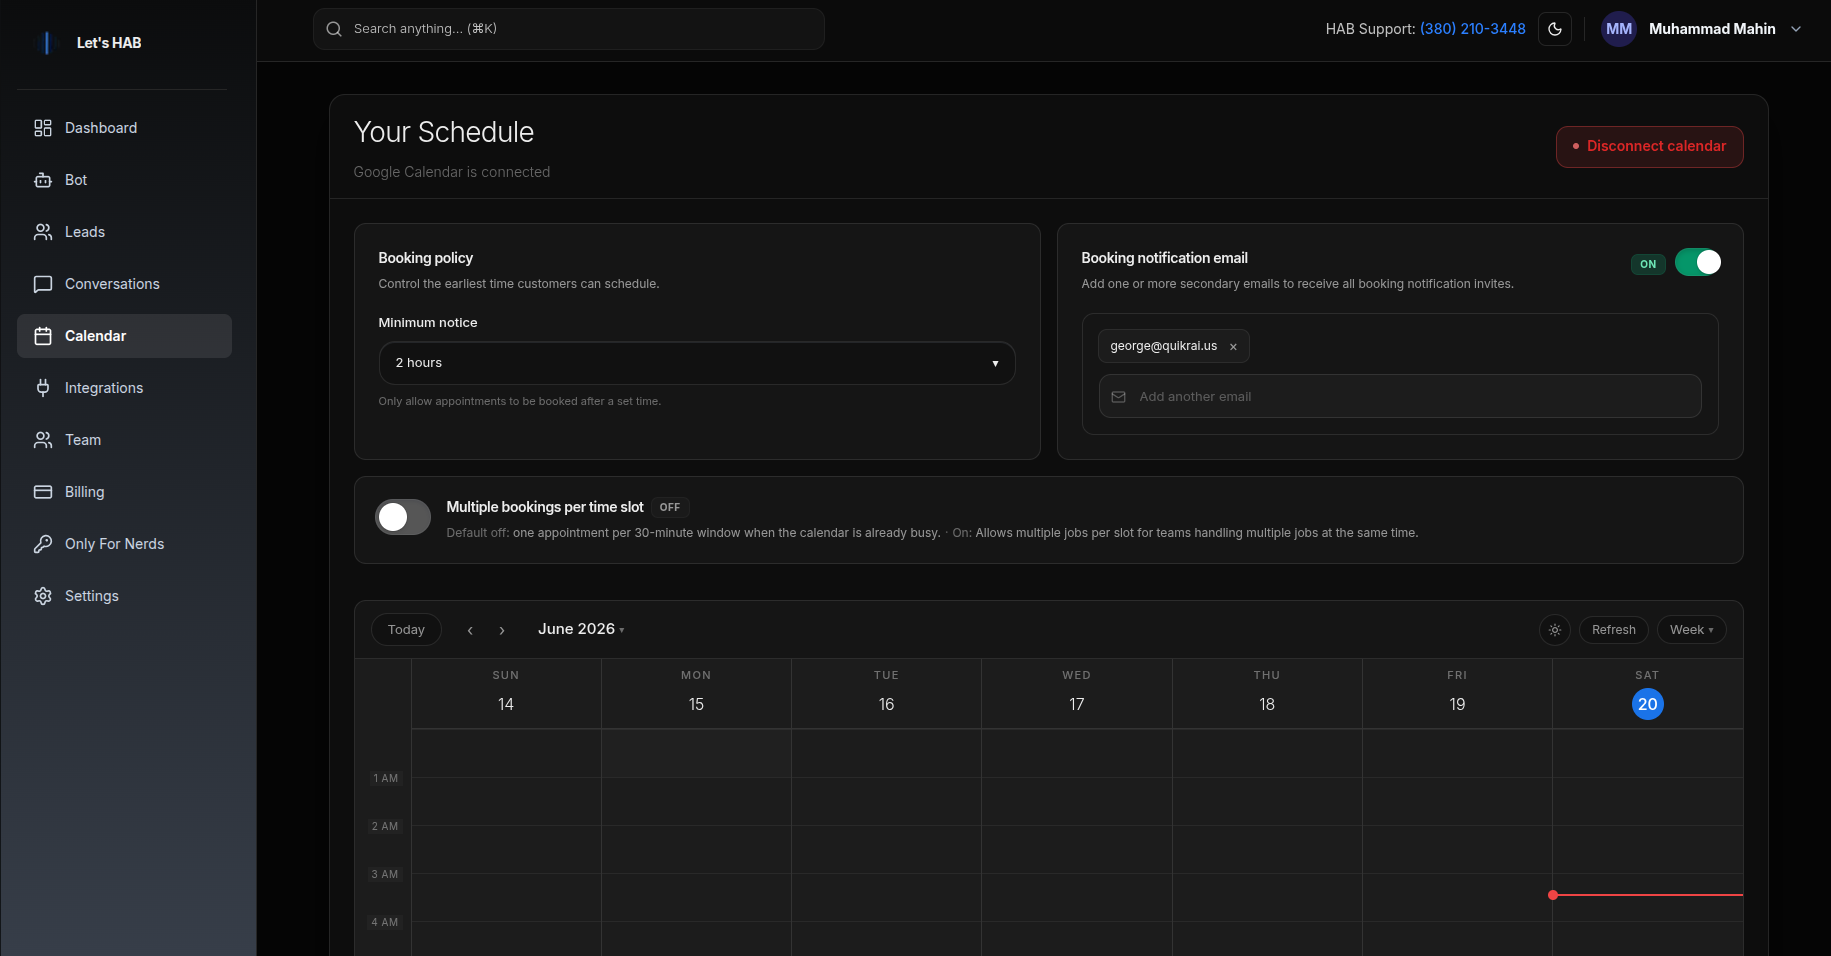
Task: Remove george@quikrai.us email chip
Action: coord(1233,347)
